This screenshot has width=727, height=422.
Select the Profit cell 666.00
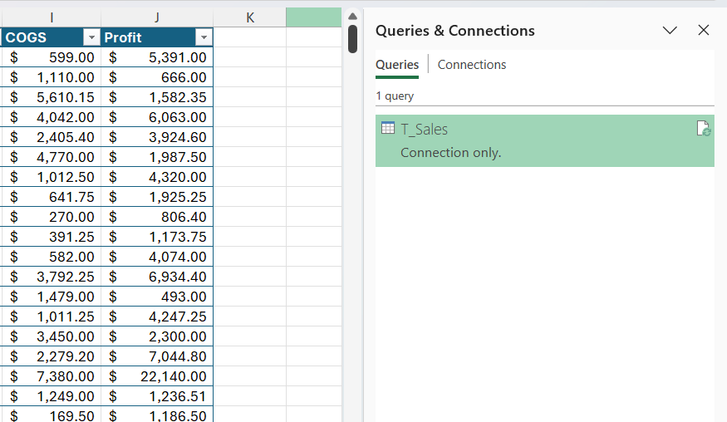(x=157, y=77)
